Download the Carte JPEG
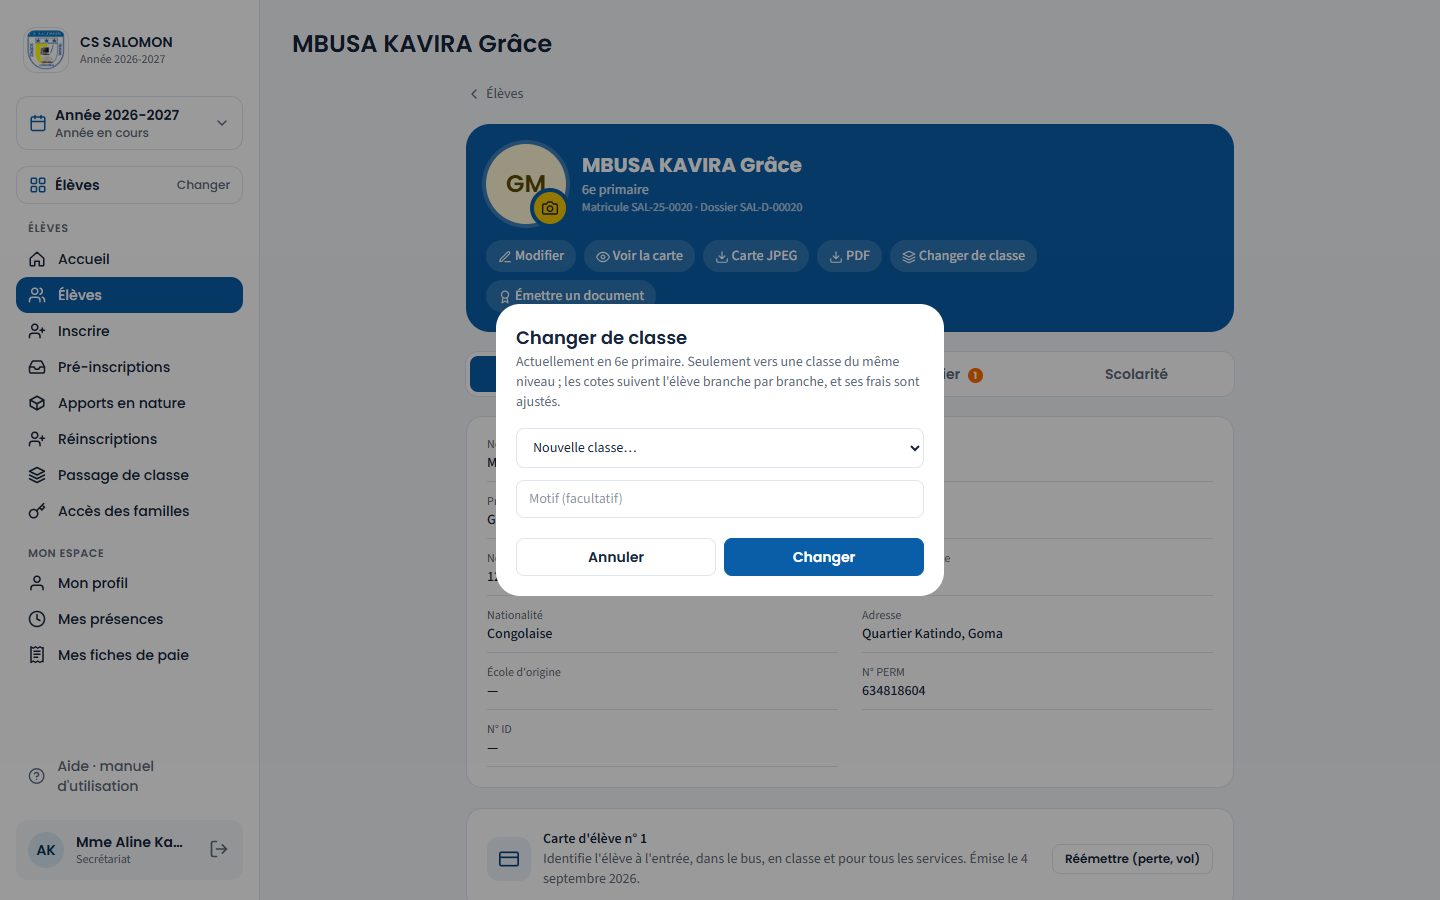The width and height of the screenshot is (1440, 900). click(756, 256)
